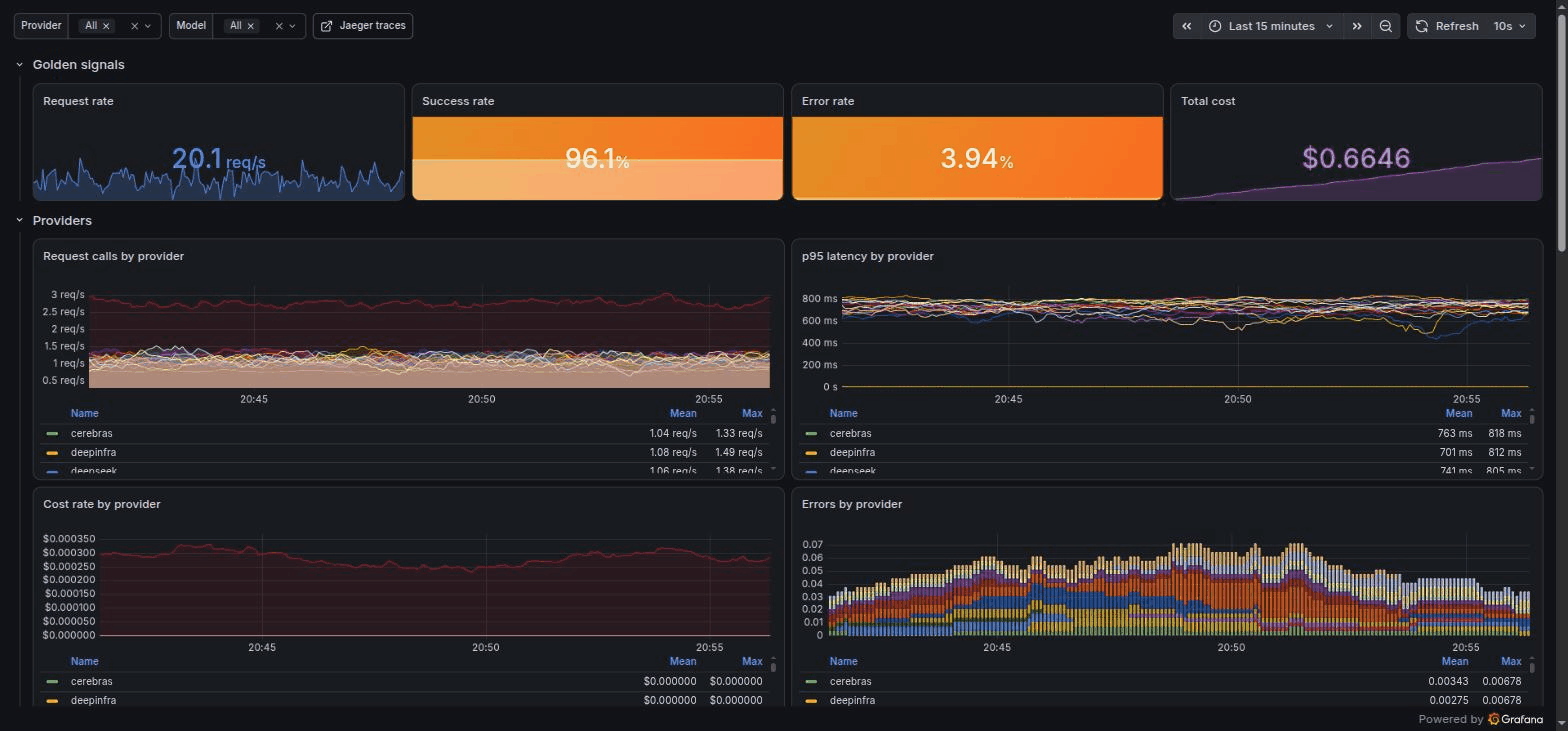Click Cost rate by provider panel title
Screen dimensions: 1568x731
(102, 504)
